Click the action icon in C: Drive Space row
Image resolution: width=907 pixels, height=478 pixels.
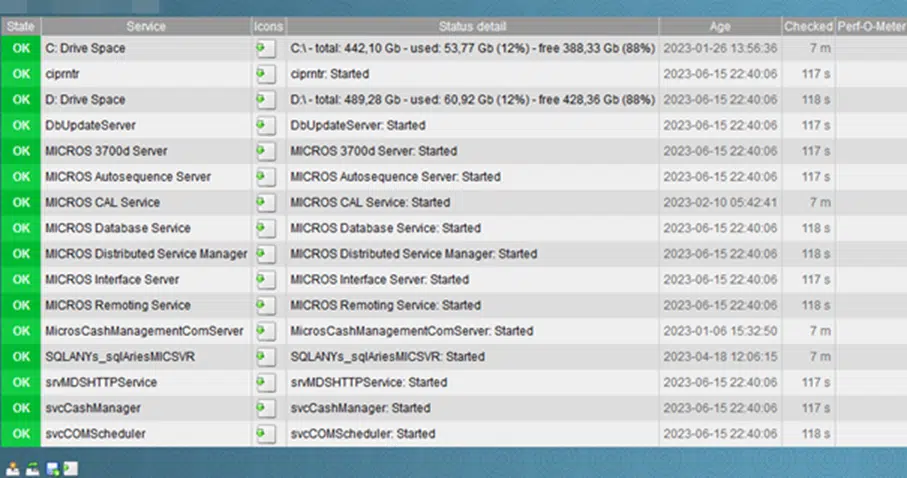click(265, 48)
